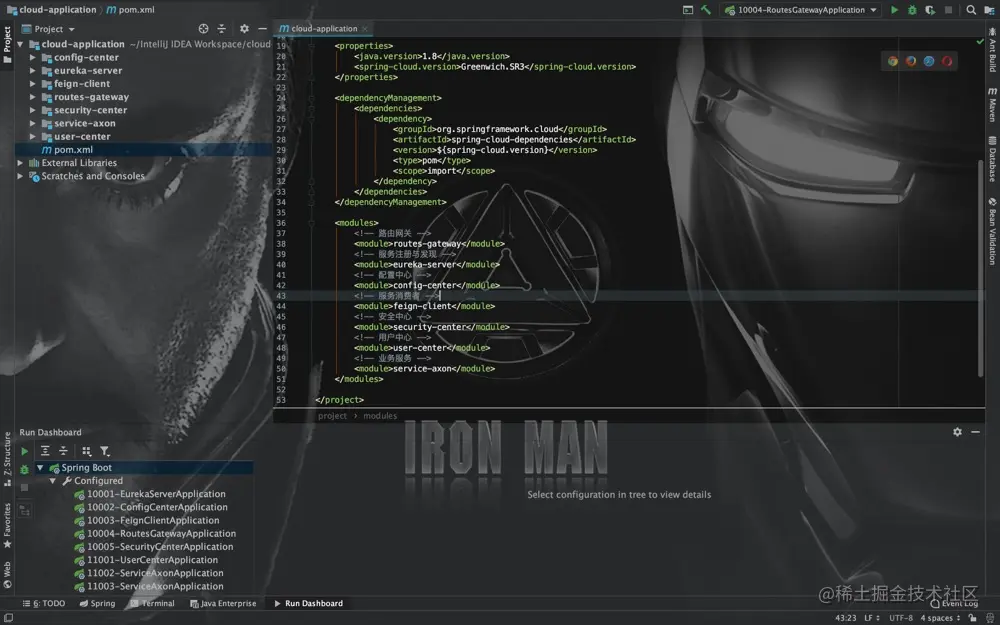Run the selected configuration from the top toolbar

pyautogui.click(x=894, y=10)
